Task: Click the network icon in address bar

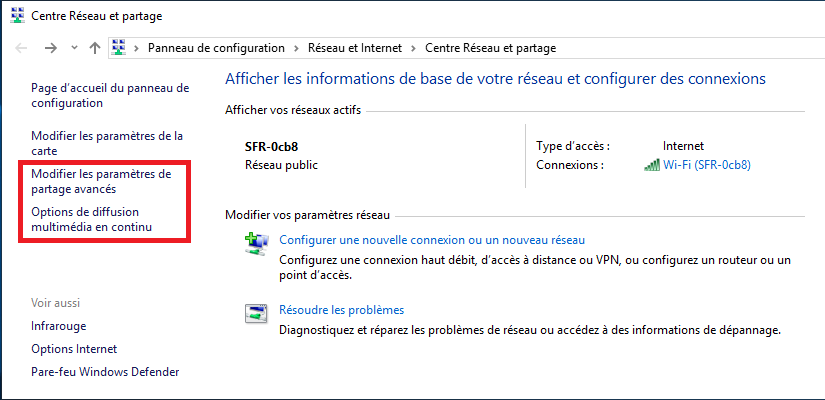Action: pyautogui.click(x=120, y=48)
